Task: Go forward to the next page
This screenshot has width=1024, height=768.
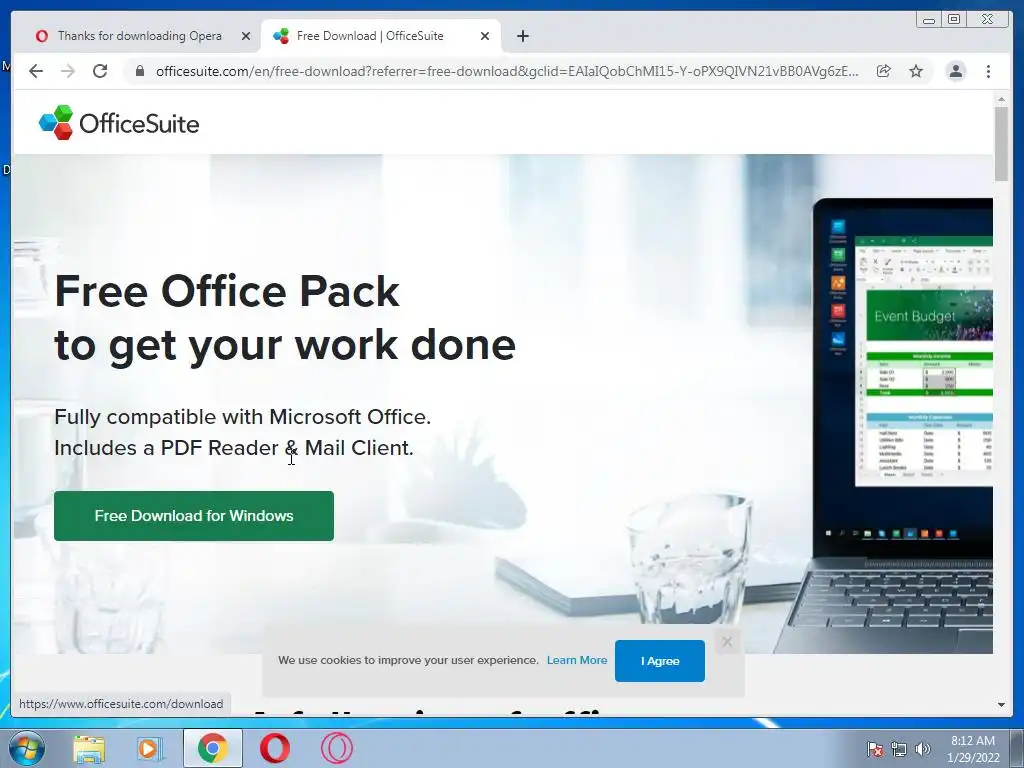Action: point(68,71)
